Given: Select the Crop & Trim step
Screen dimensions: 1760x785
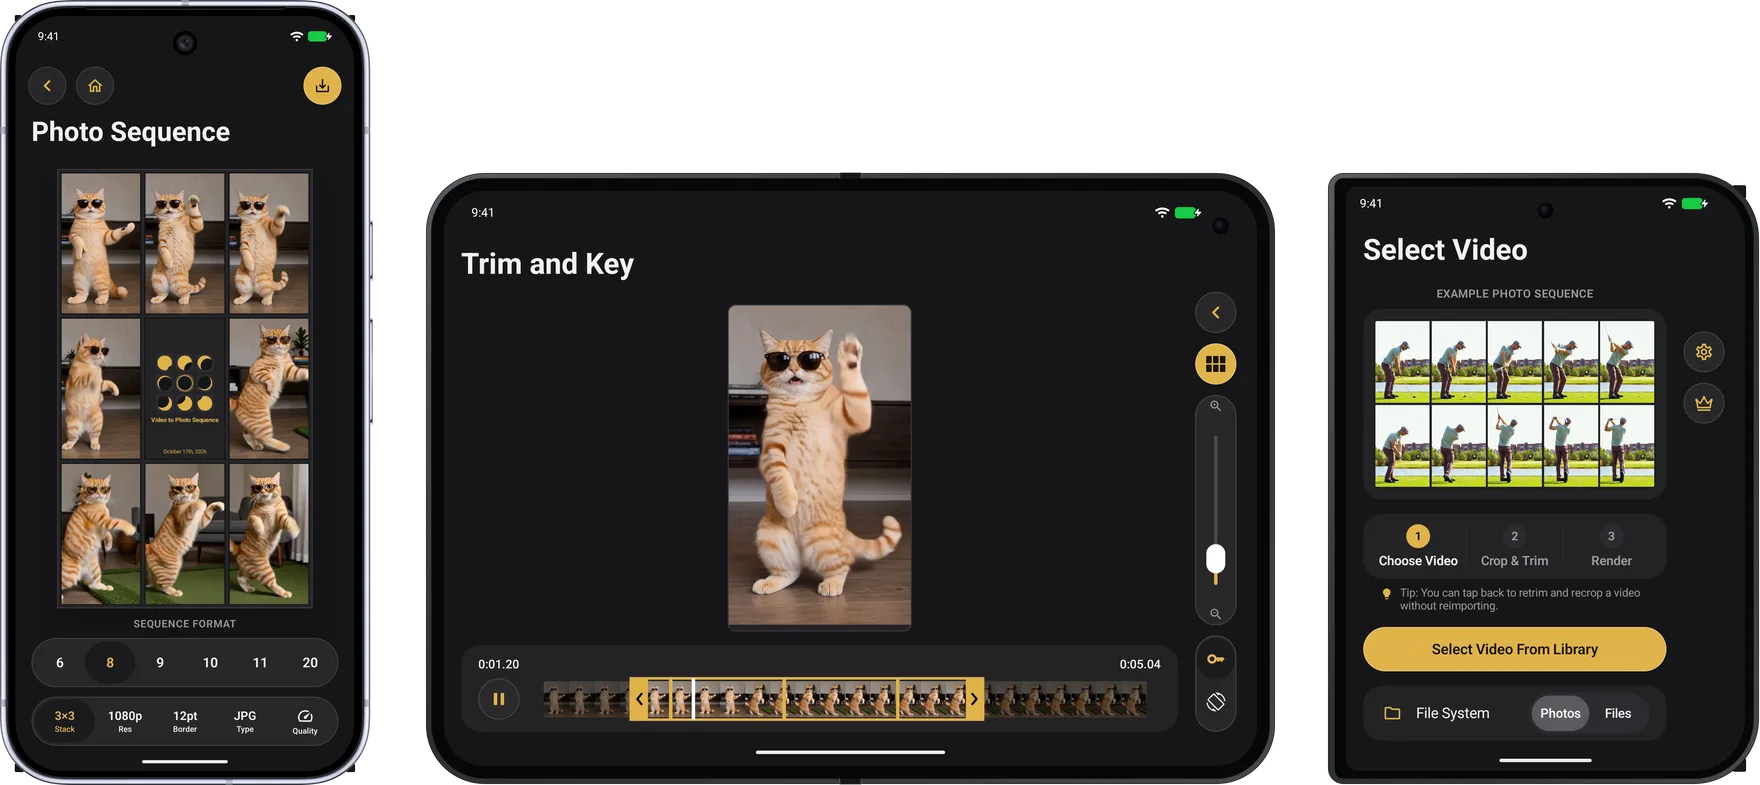Looking at the screenshot, I should 1514,547.
